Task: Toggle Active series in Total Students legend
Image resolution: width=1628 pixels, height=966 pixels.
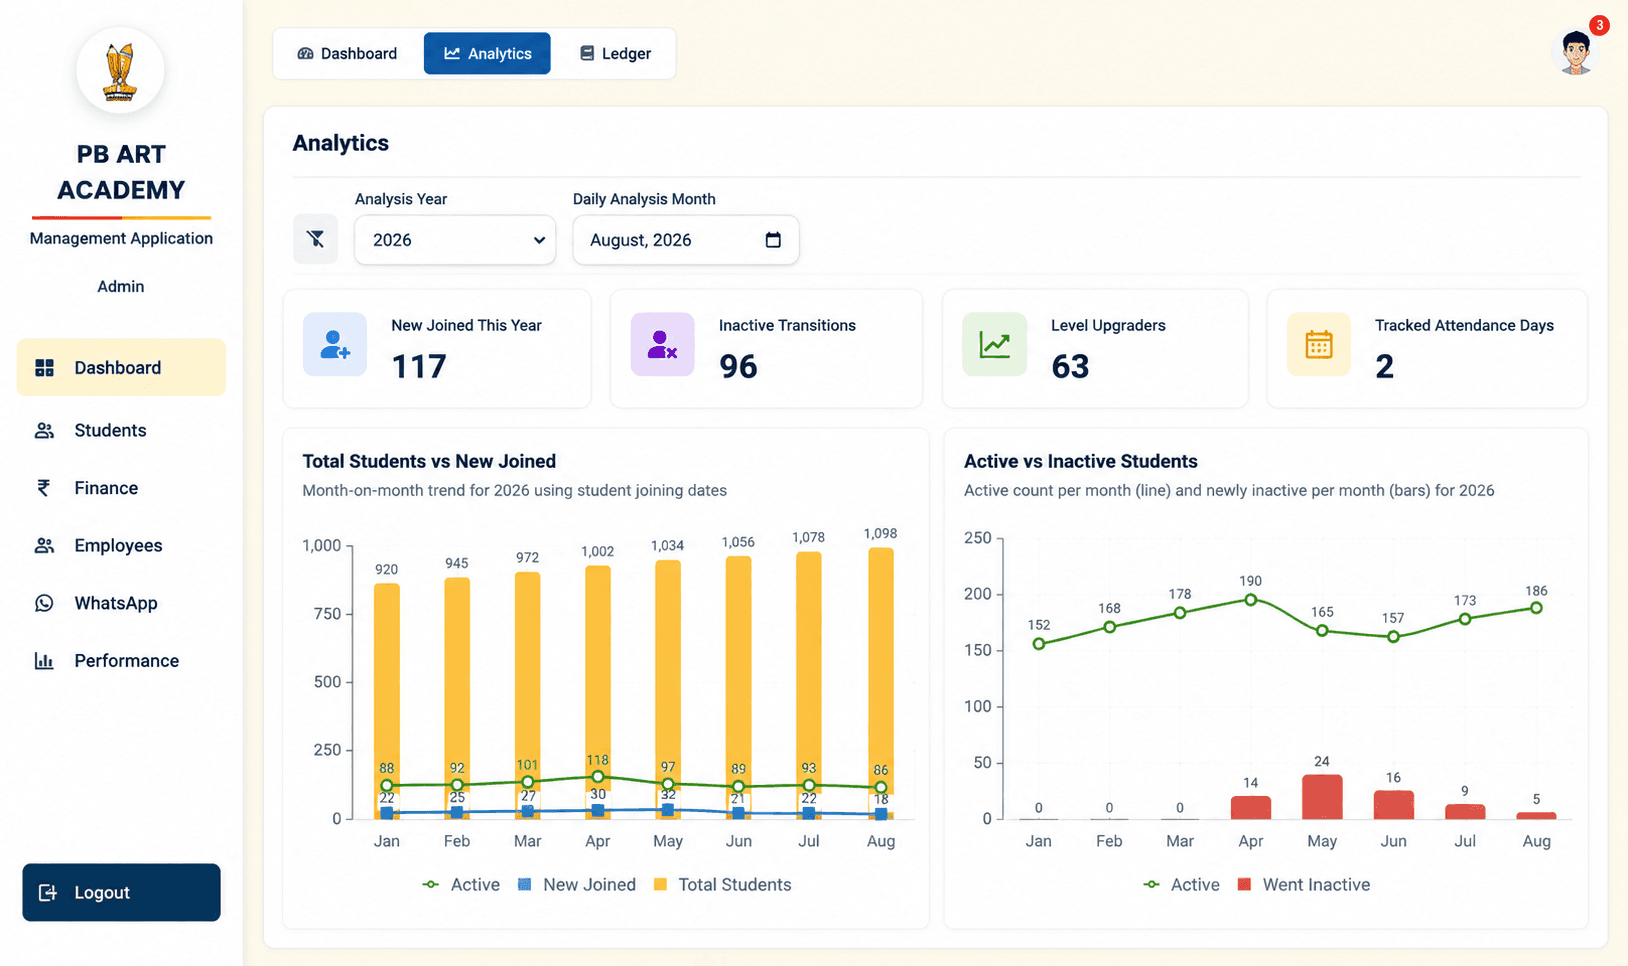Action: click(x=461, y=885)
